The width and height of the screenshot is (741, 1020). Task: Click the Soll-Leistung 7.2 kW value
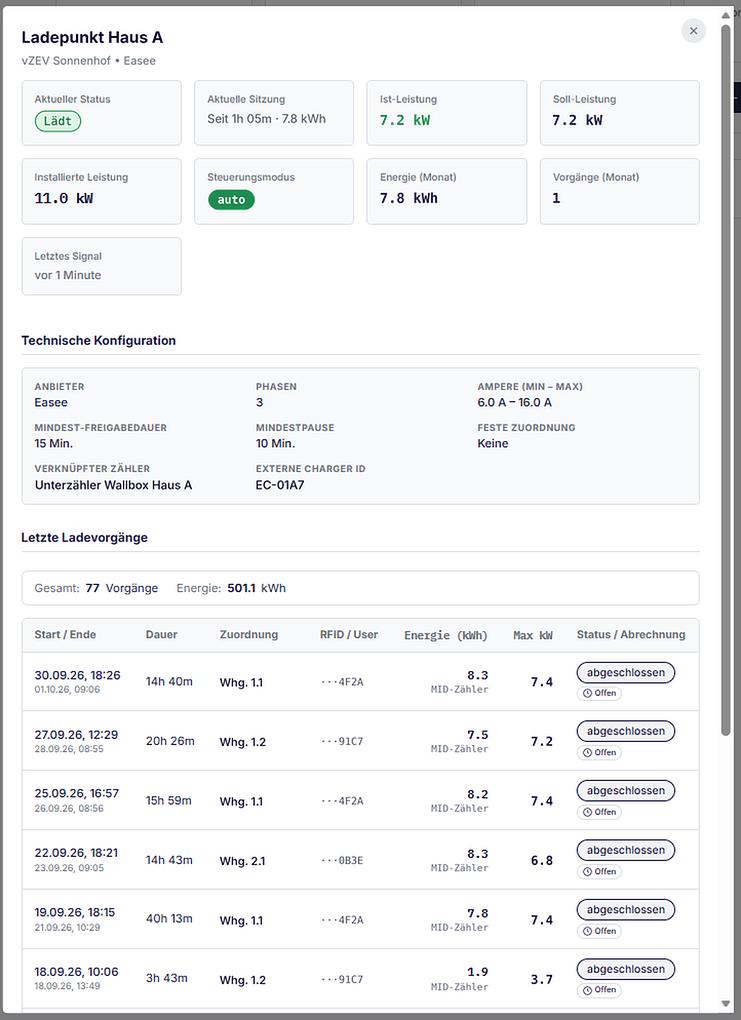click(577, 120)
